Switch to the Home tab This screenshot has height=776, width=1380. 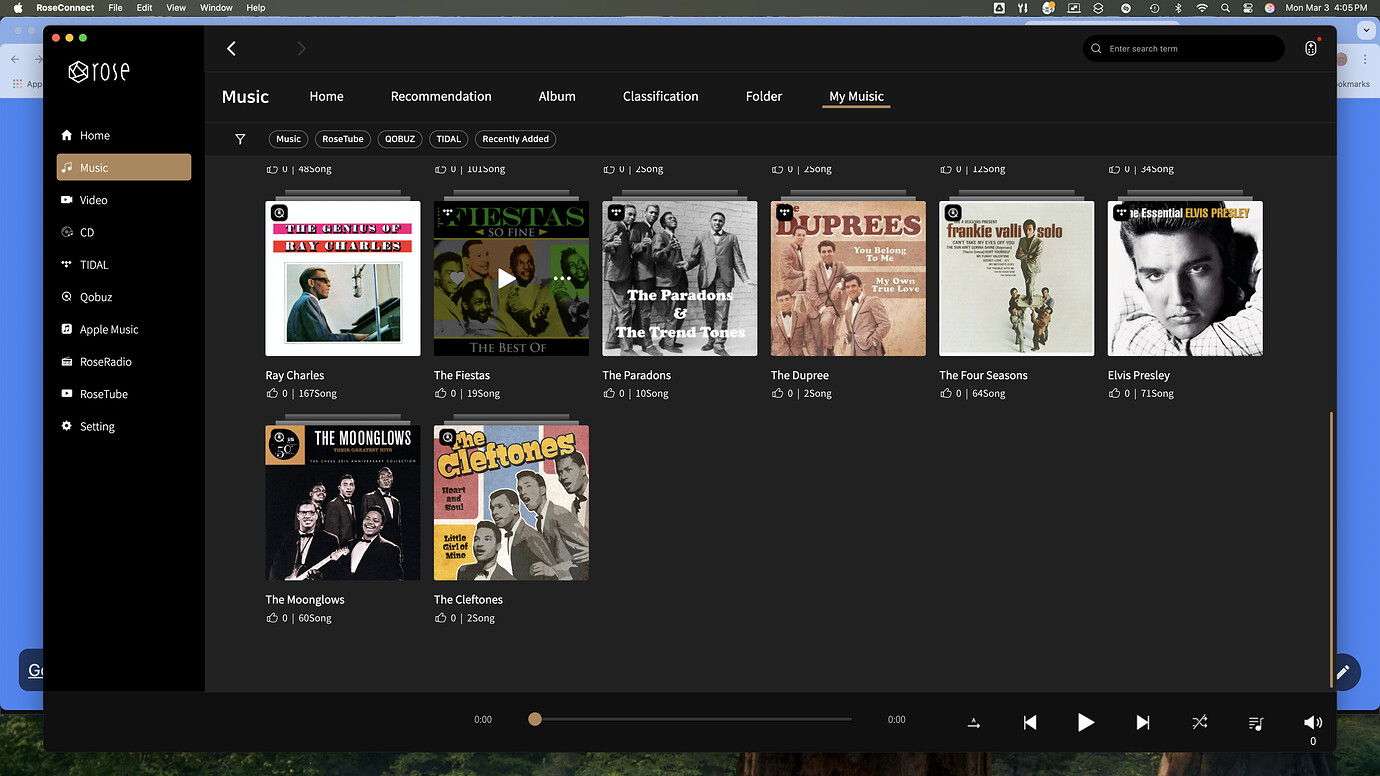pyautogui.click(x=326, y=96)
